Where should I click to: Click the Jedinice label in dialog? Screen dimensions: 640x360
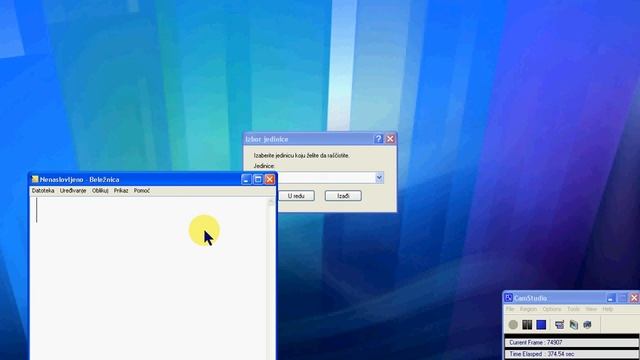(x=264, y=166)
